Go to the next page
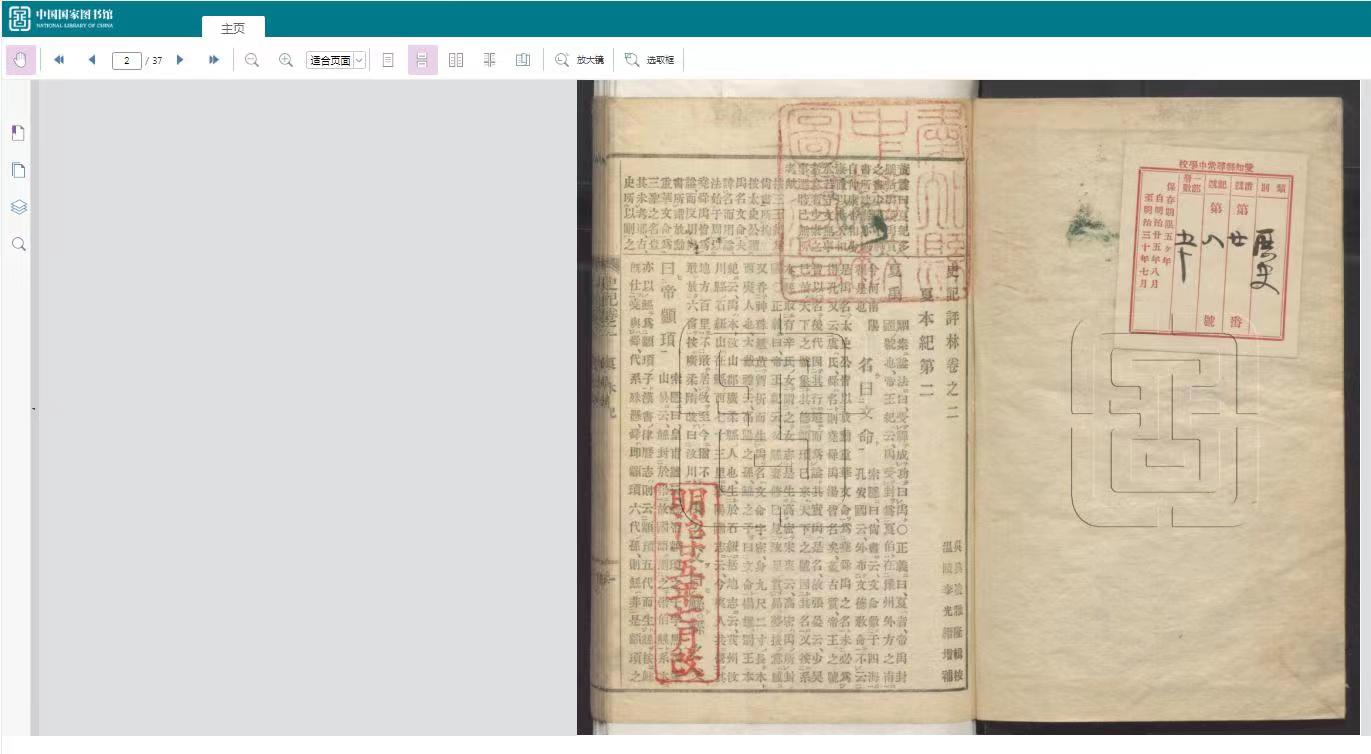 [180, 60]
